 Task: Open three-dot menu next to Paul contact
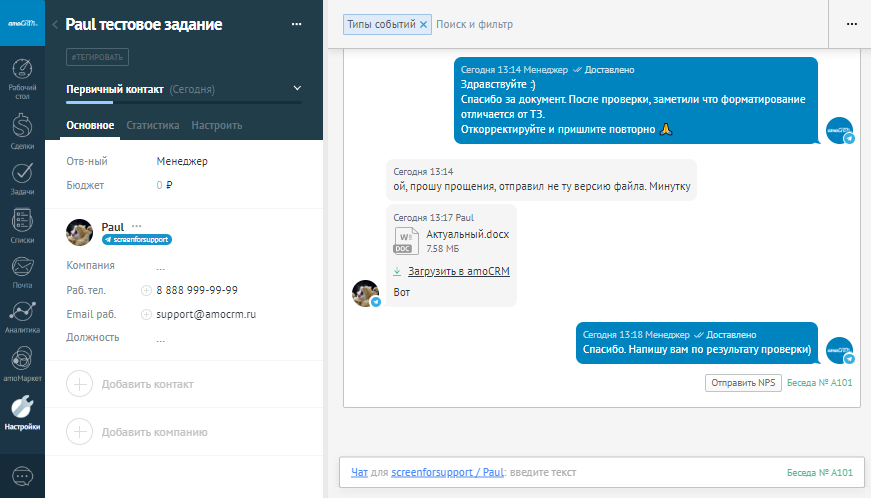(x=137, y=226)
